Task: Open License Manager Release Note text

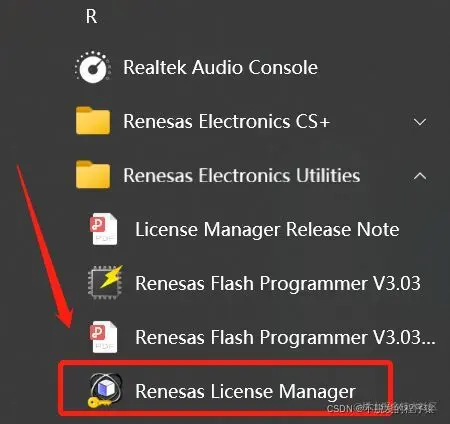Action: tap(267, 229)
